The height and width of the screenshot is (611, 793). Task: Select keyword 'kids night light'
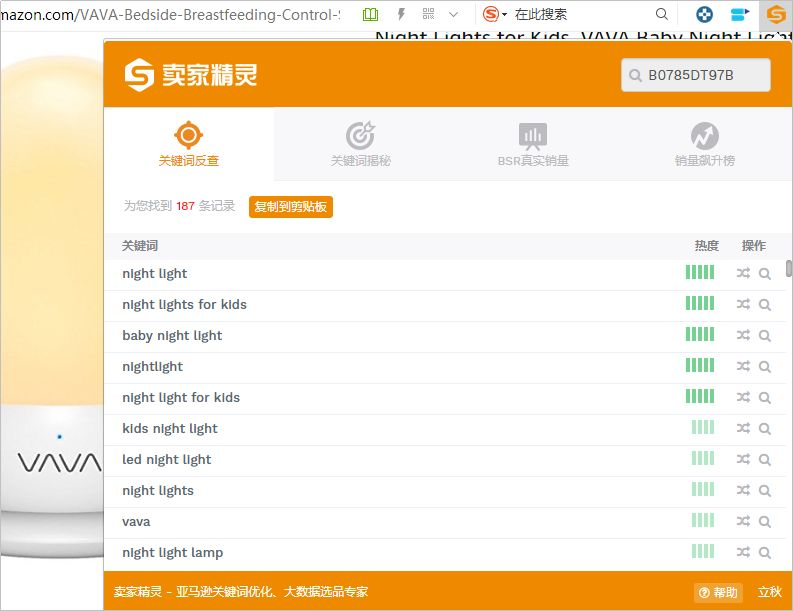(170, 428)
